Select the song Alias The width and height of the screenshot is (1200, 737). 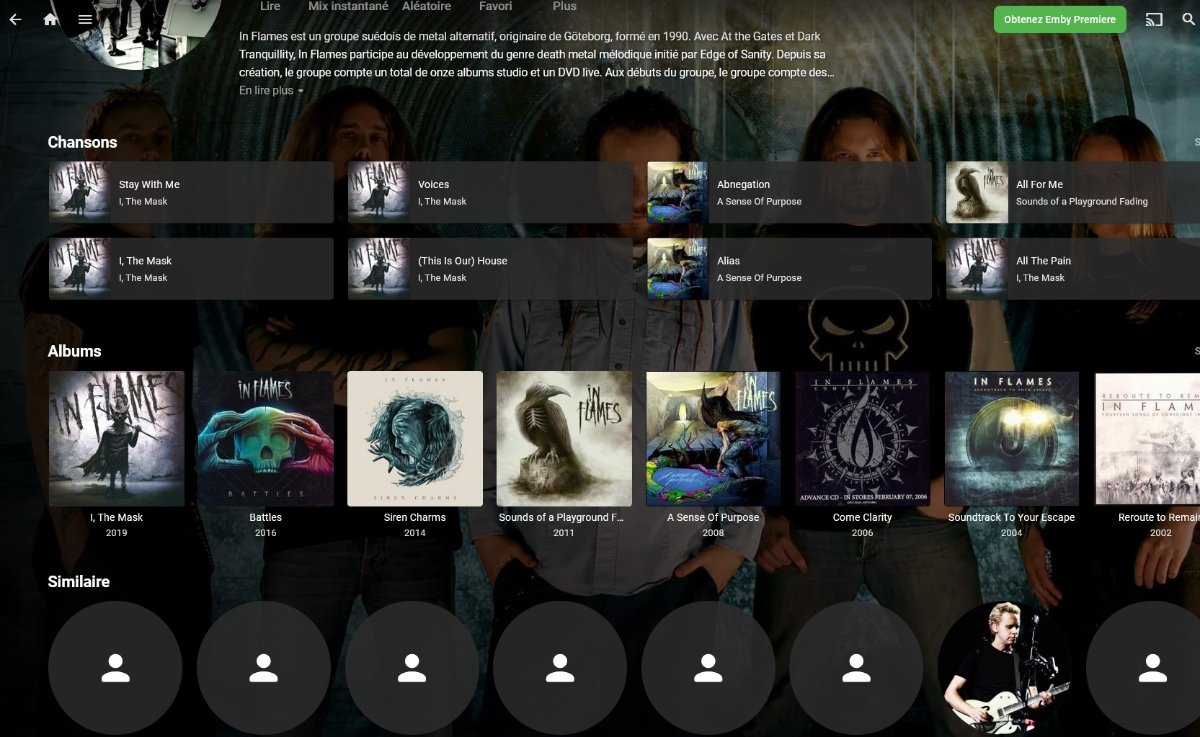coord(789,268)
